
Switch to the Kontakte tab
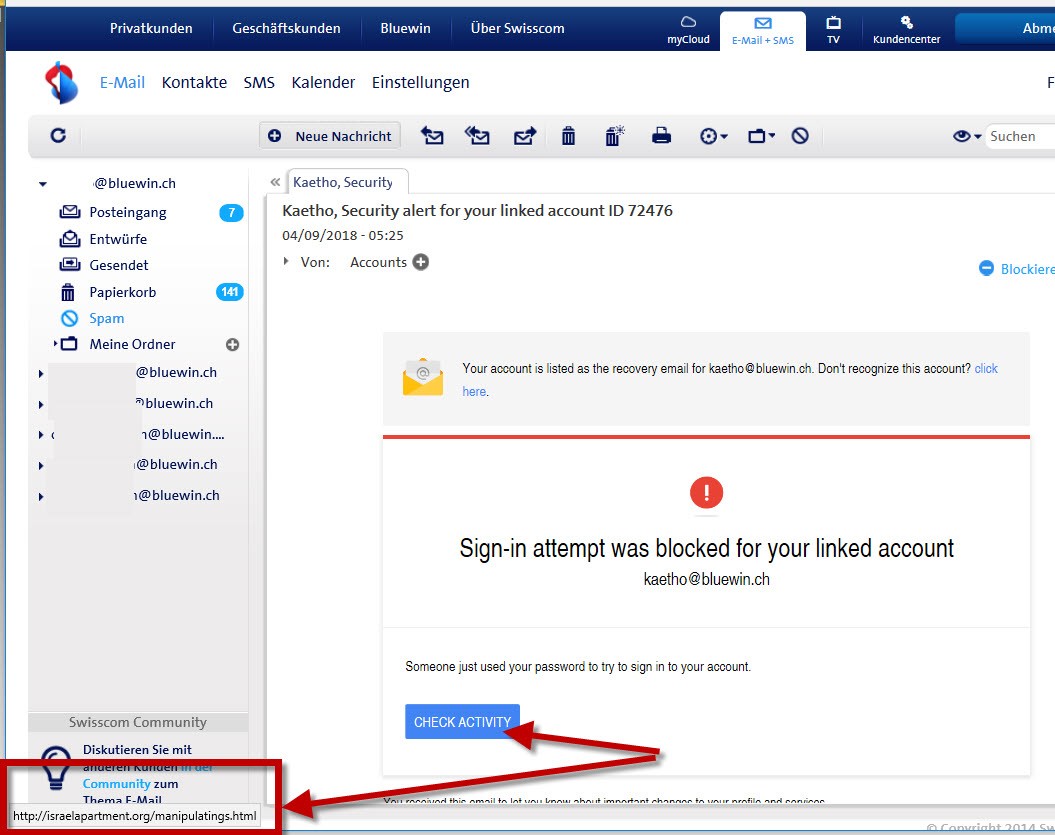pyautogui.click(x=194, y=82)
